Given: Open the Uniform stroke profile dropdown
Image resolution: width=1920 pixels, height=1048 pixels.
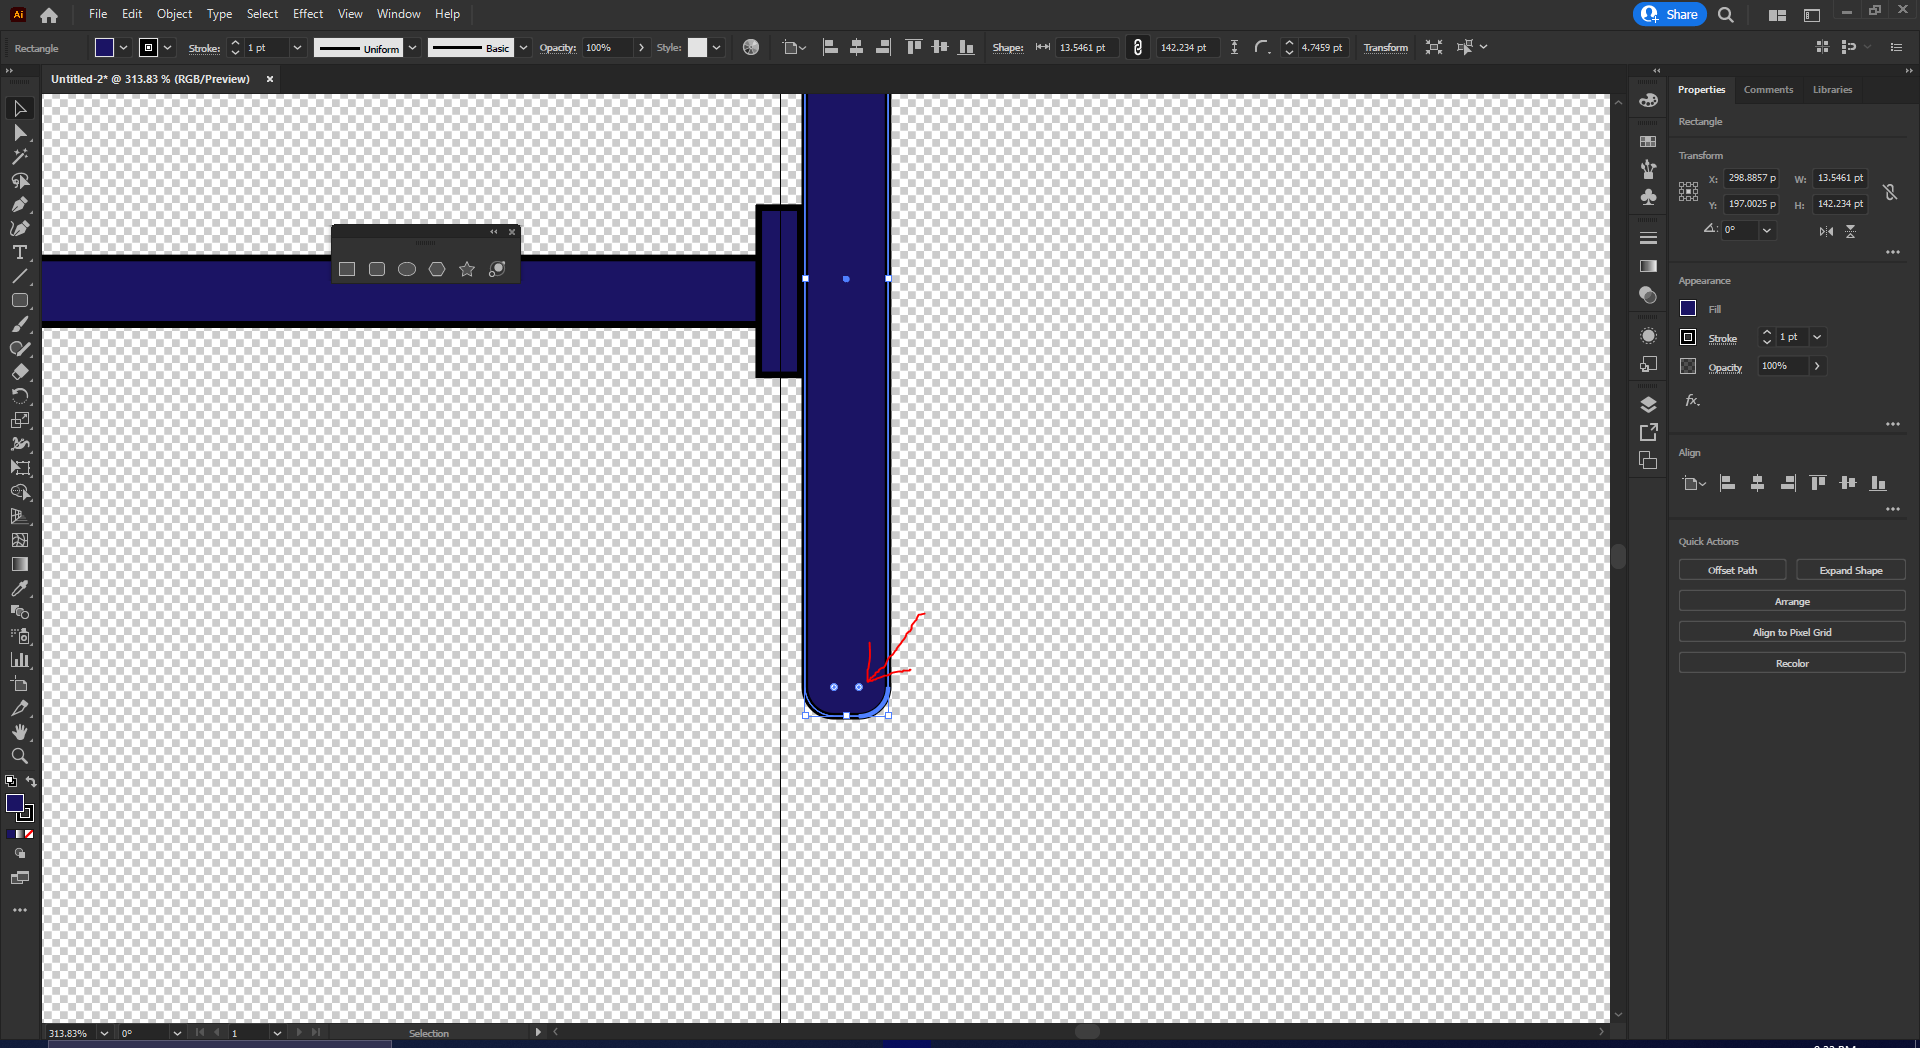Looking at the screenshot, I should [412, 47].
